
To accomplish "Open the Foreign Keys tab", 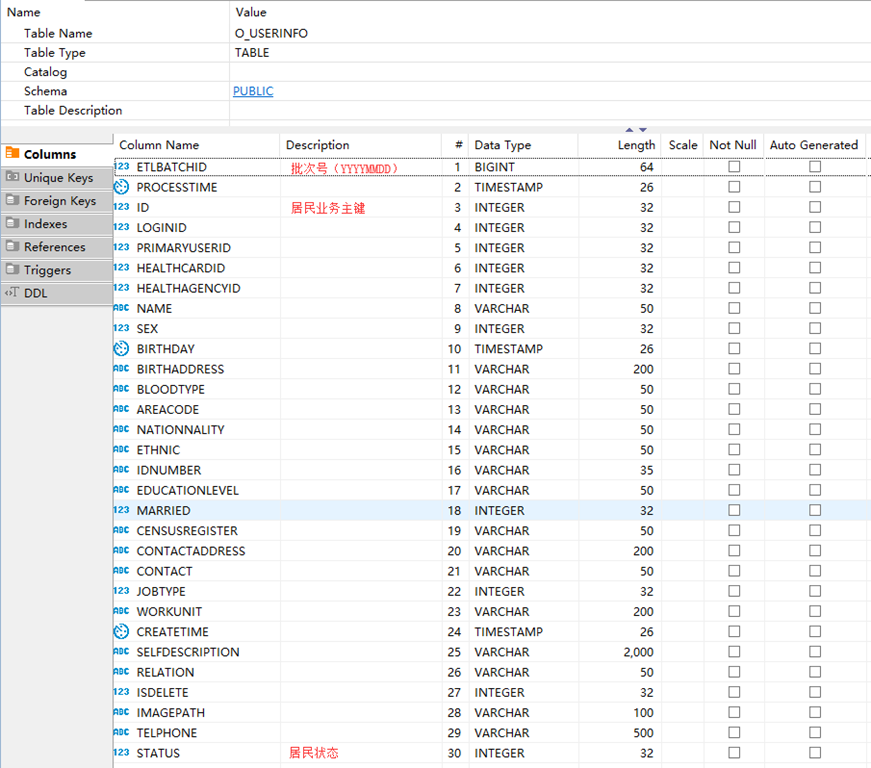I will (x=57, y=200).
